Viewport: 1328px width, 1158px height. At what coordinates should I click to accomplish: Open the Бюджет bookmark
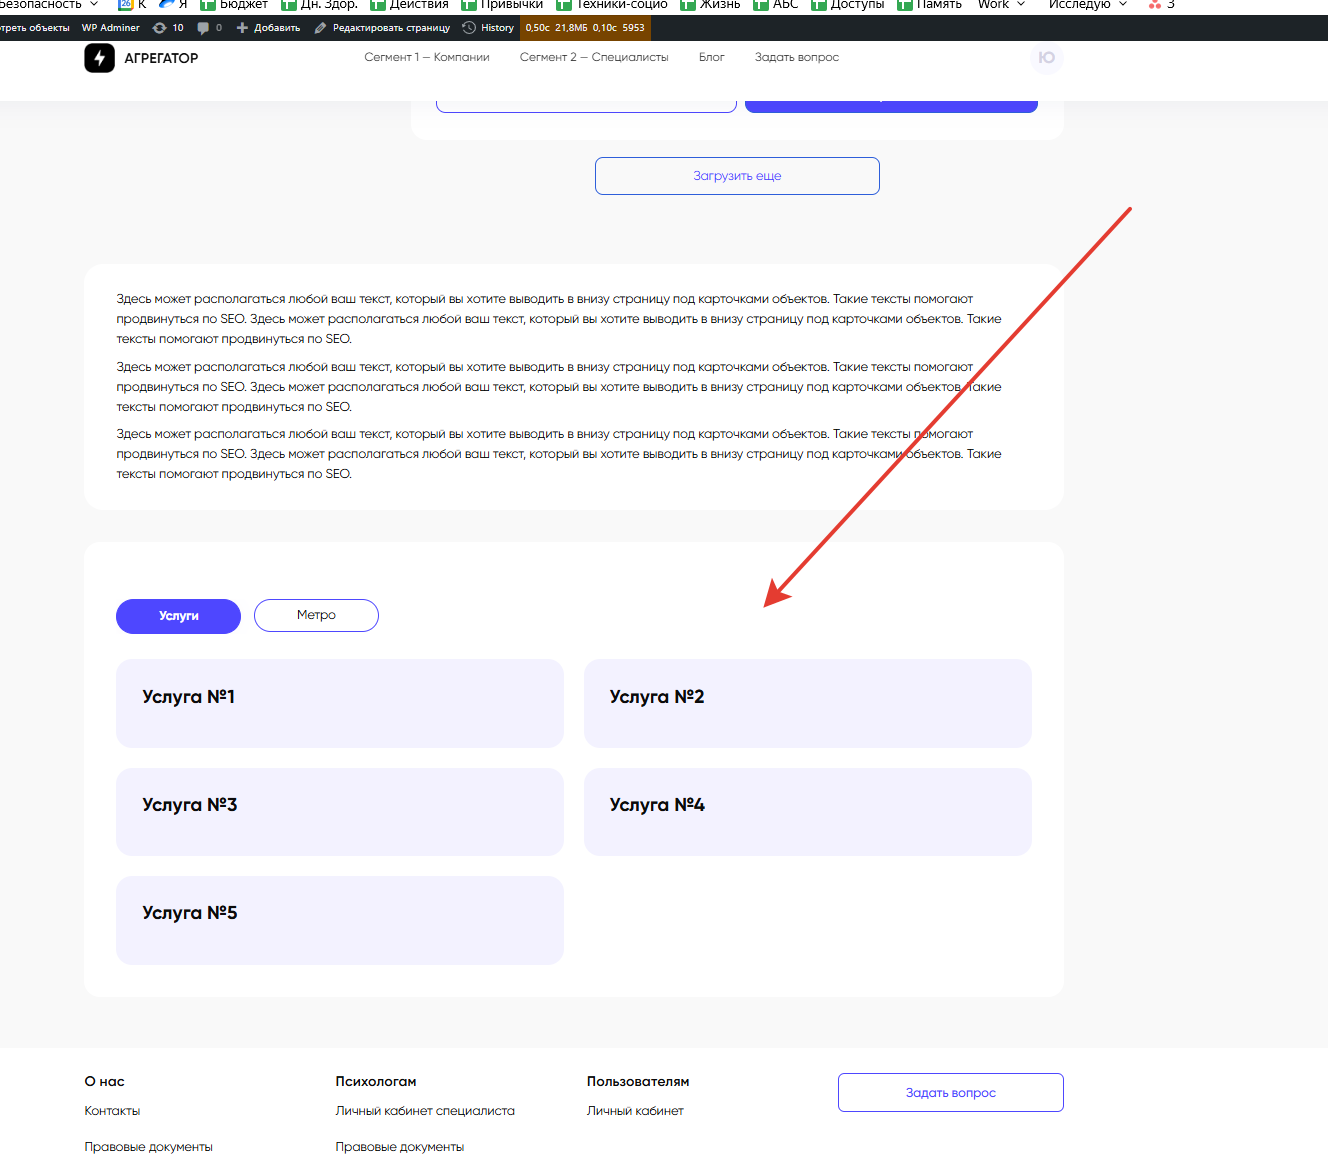click(234, 5)
